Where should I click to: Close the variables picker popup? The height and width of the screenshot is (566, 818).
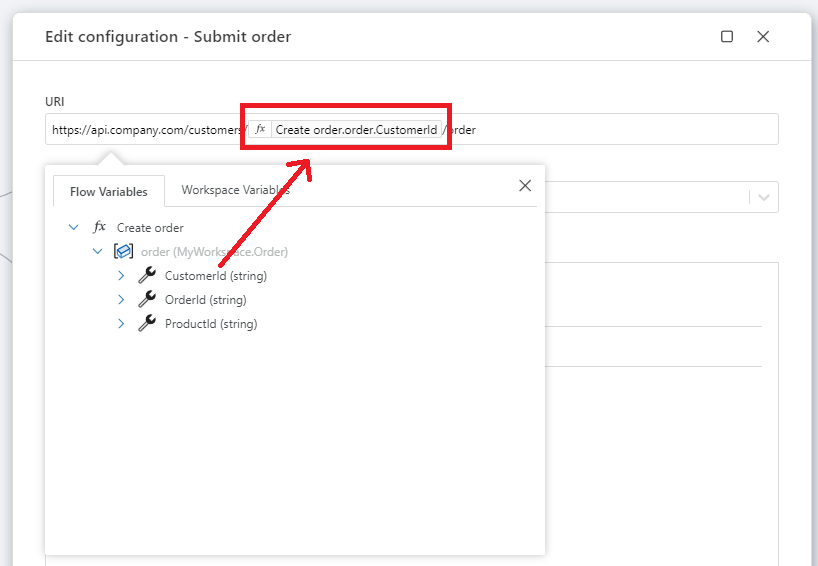pyautogui.click(x=525, y=186)
